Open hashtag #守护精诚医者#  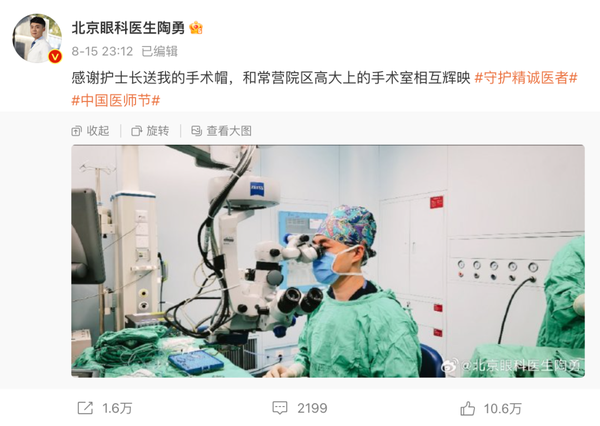click(526, 78)
